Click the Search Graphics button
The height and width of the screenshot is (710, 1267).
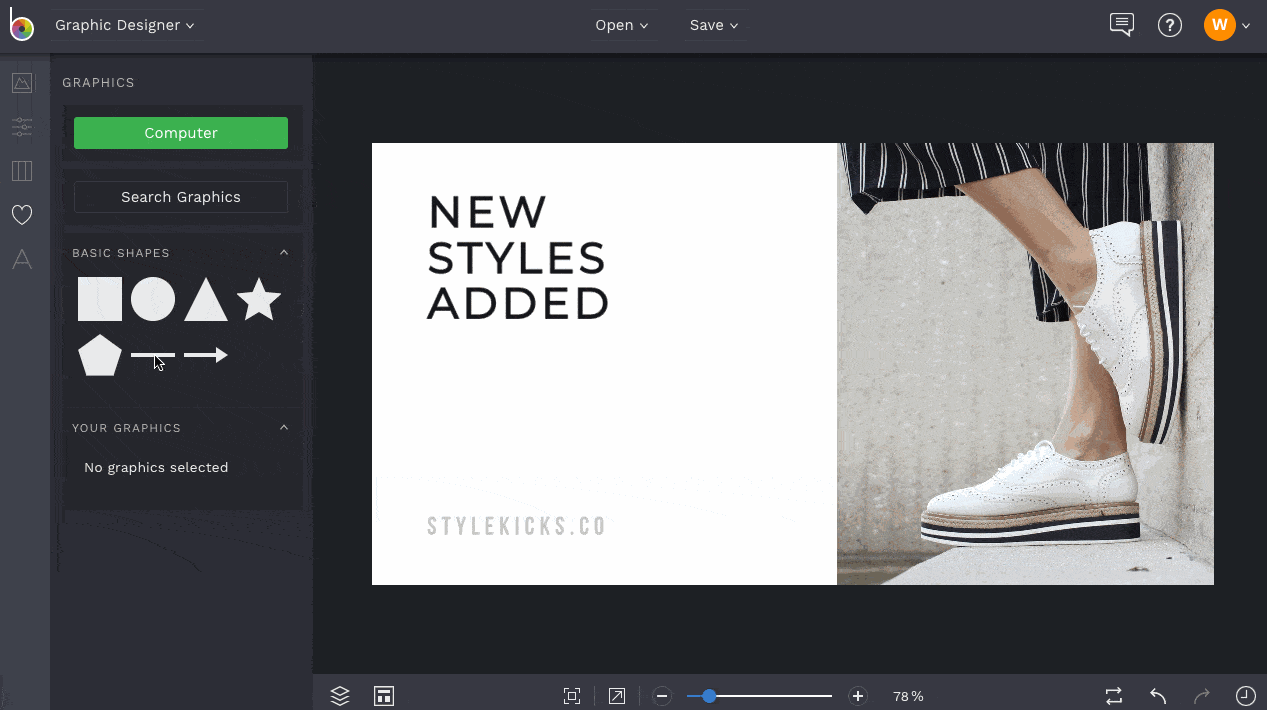pyautogui.click(x=181, y=197)
